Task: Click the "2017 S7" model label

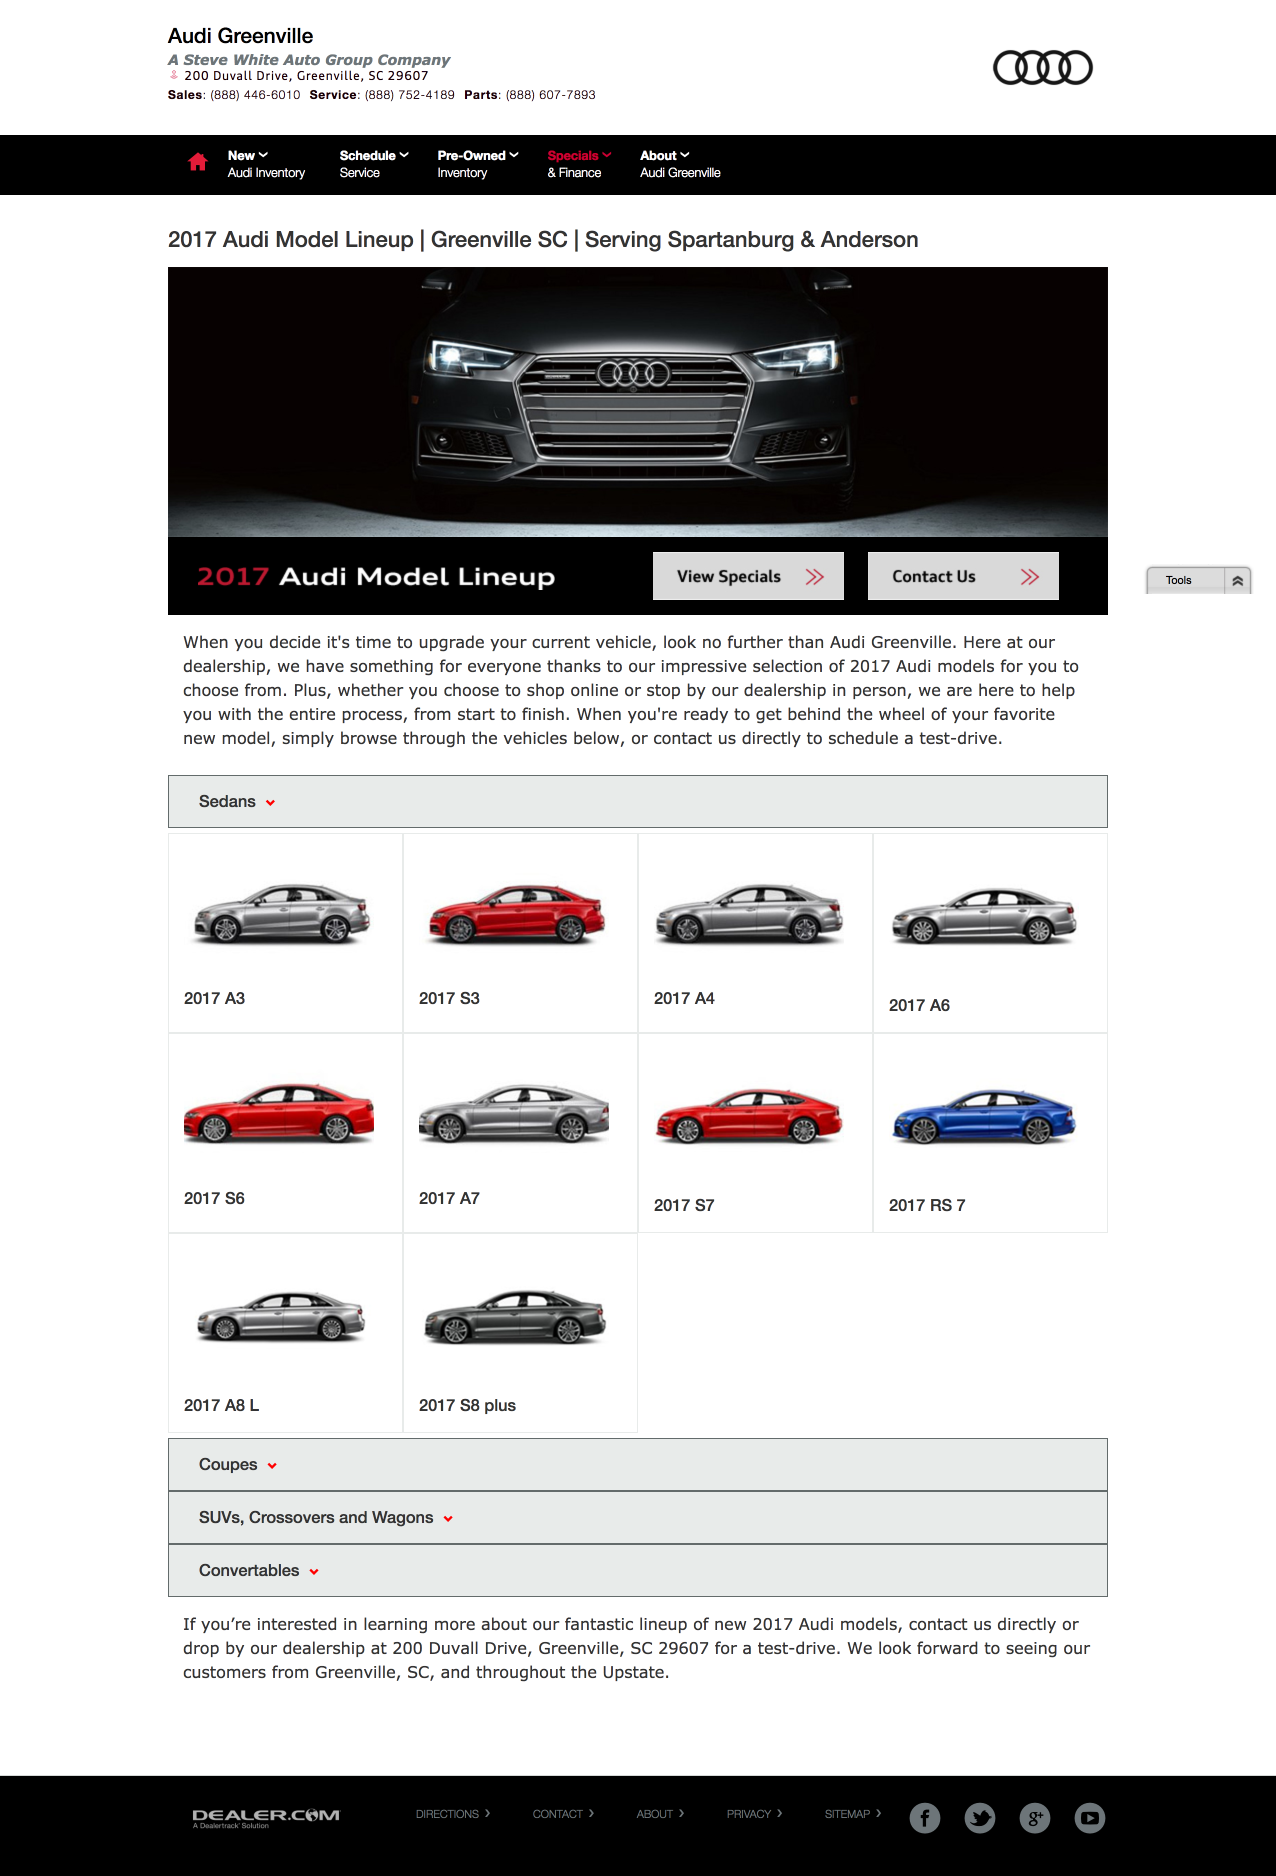Action: point(685,1205)
